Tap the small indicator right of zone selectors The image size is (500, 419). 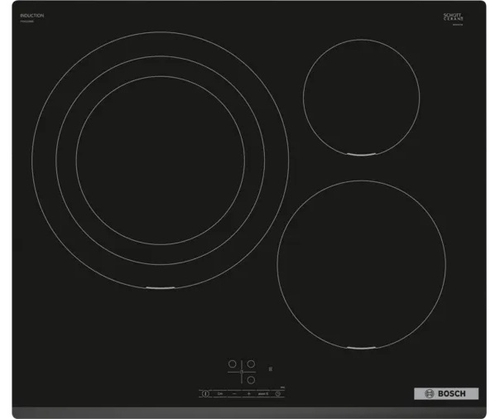[x=270, y=369]
